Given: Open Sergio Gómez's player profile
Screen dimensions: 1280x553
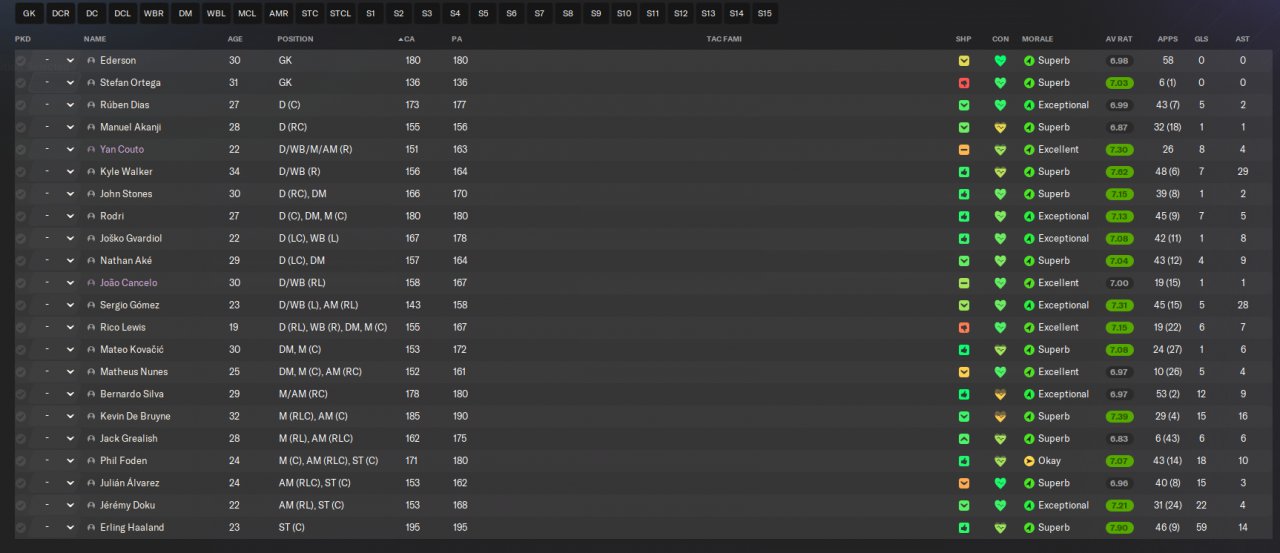Looking at the screenshot, I should [x=129, y=305].
